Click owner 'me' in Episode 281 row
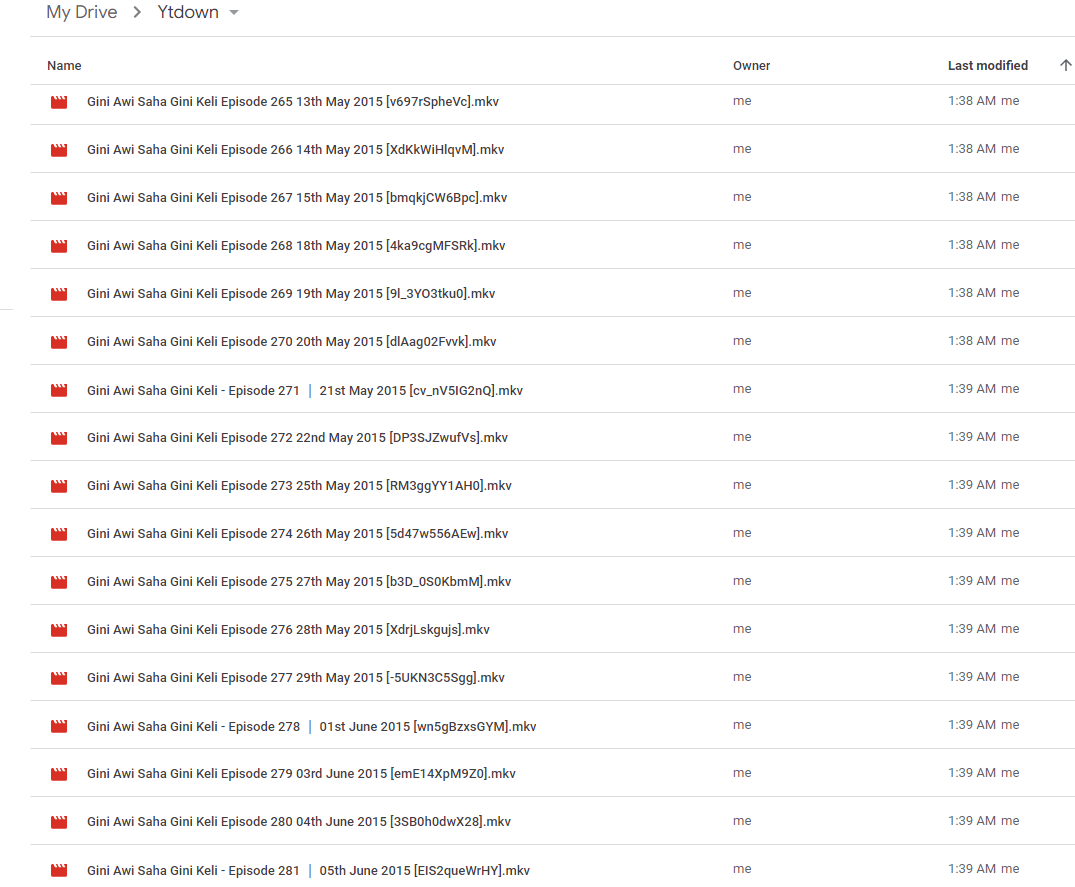Screen dimensions: 1075x887 (x=742, y=868)
